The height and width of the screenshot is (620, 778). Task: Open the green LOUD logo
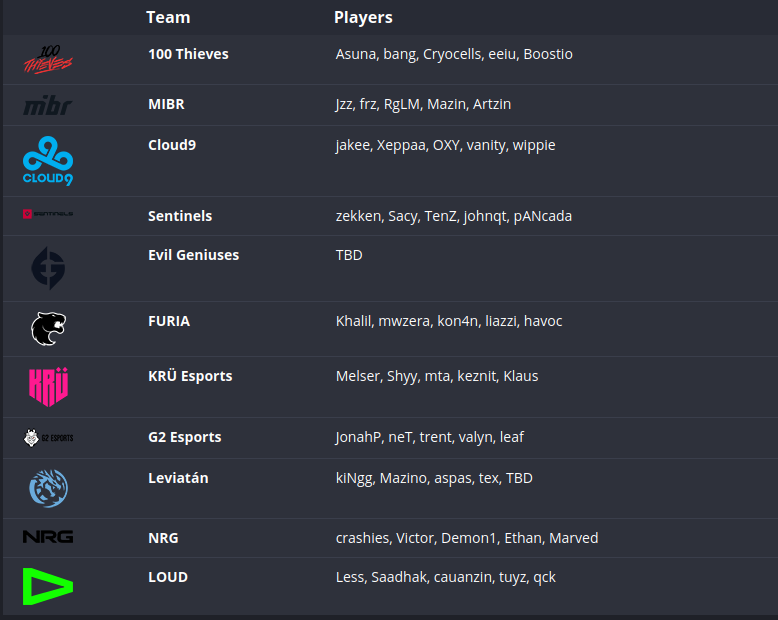pos(48,587)
